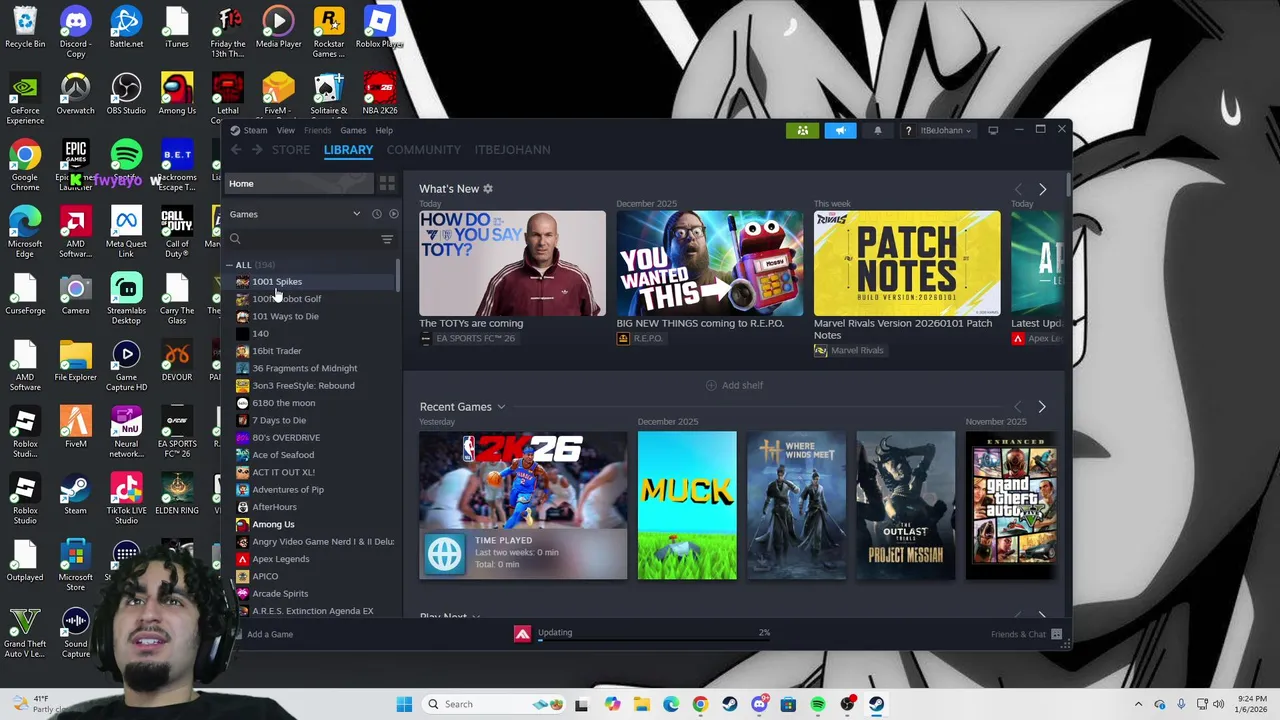Open Rockstar Games Launcher desktop shortcut

pos(328,29)
